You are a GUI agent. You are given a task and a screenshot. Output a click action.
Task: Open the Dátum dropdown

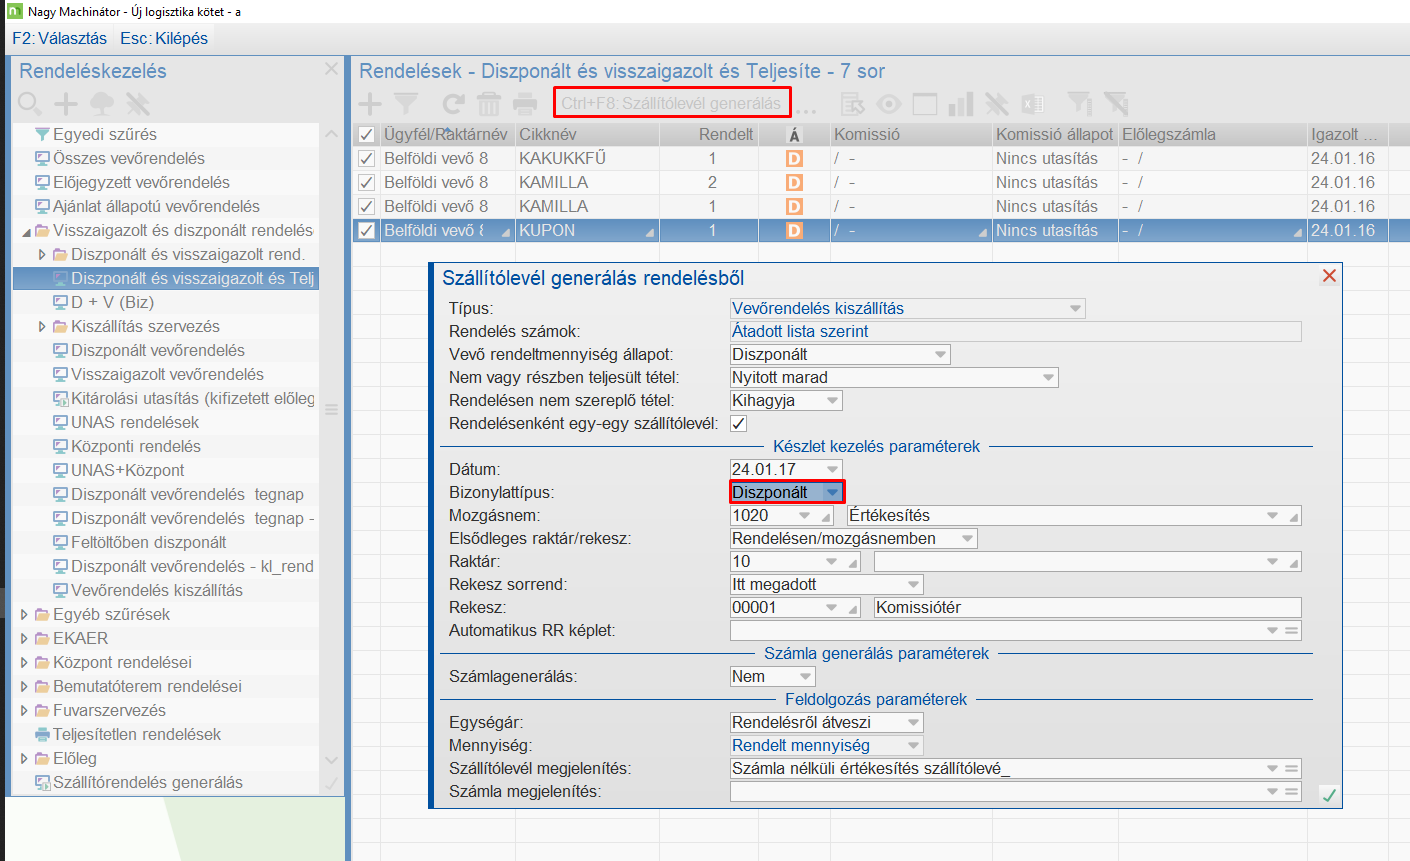click(833, 469)
